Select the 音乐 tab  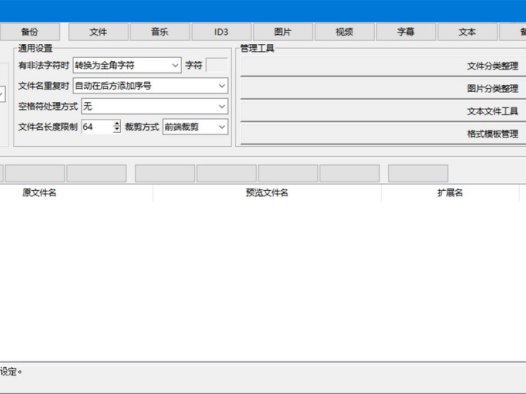coord(160,32)
